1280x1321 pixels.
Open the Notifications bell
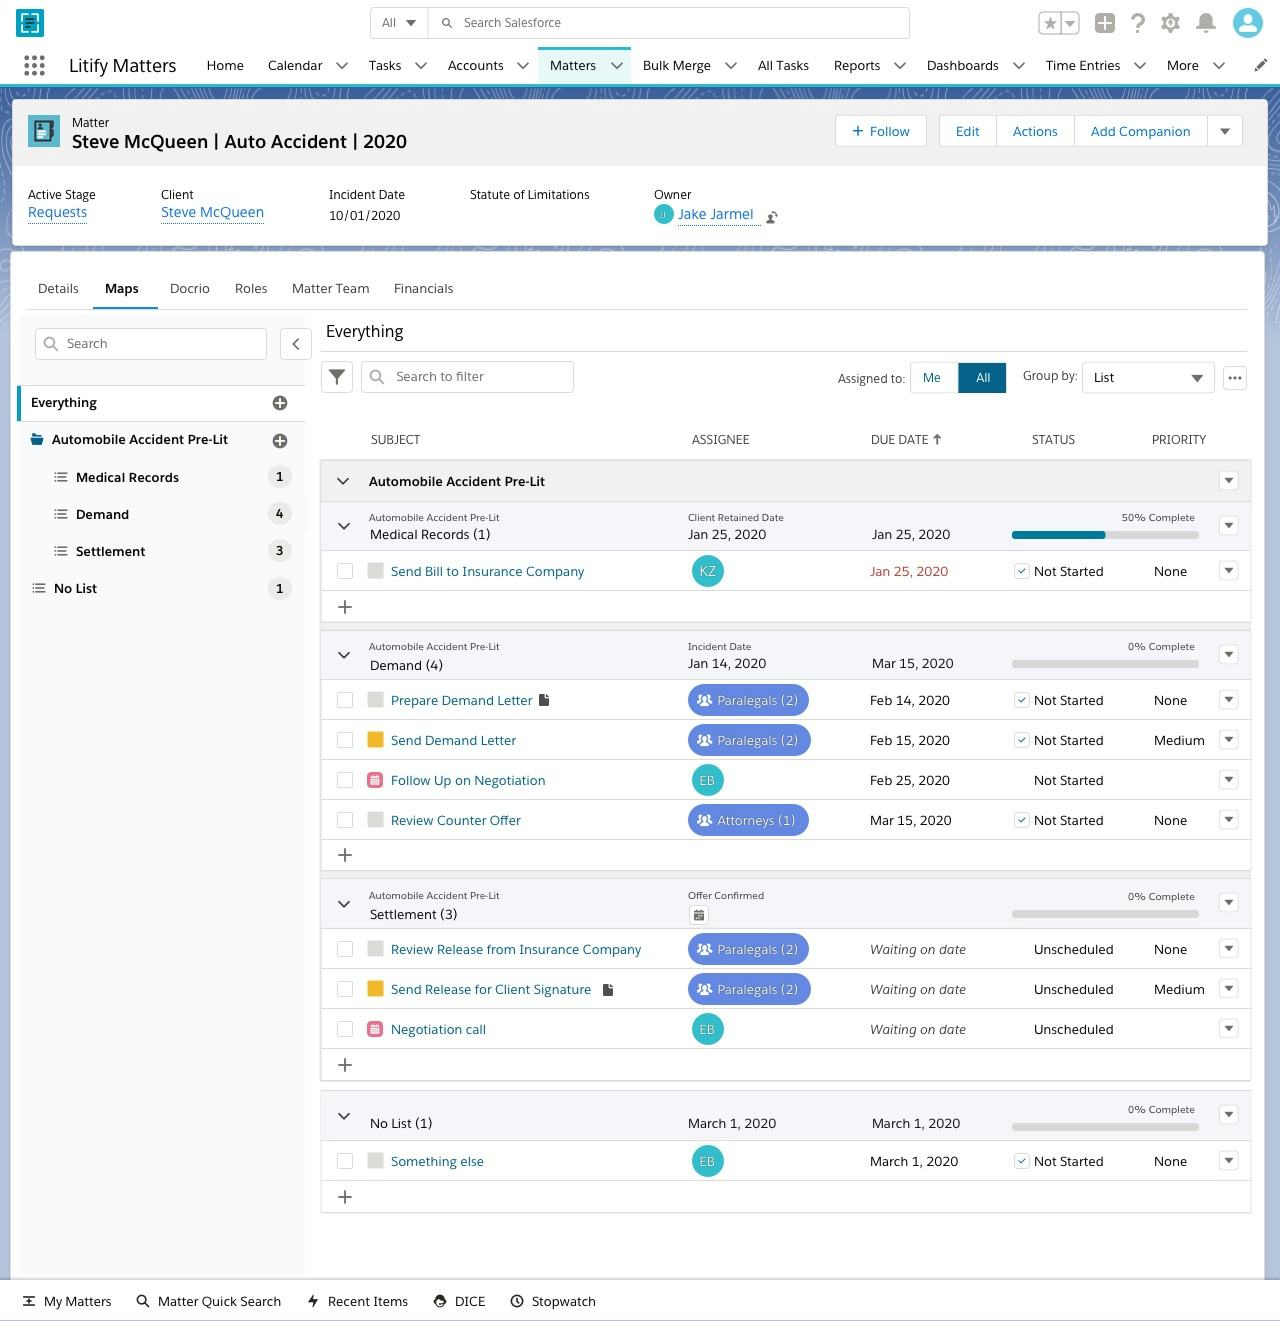1206,23
